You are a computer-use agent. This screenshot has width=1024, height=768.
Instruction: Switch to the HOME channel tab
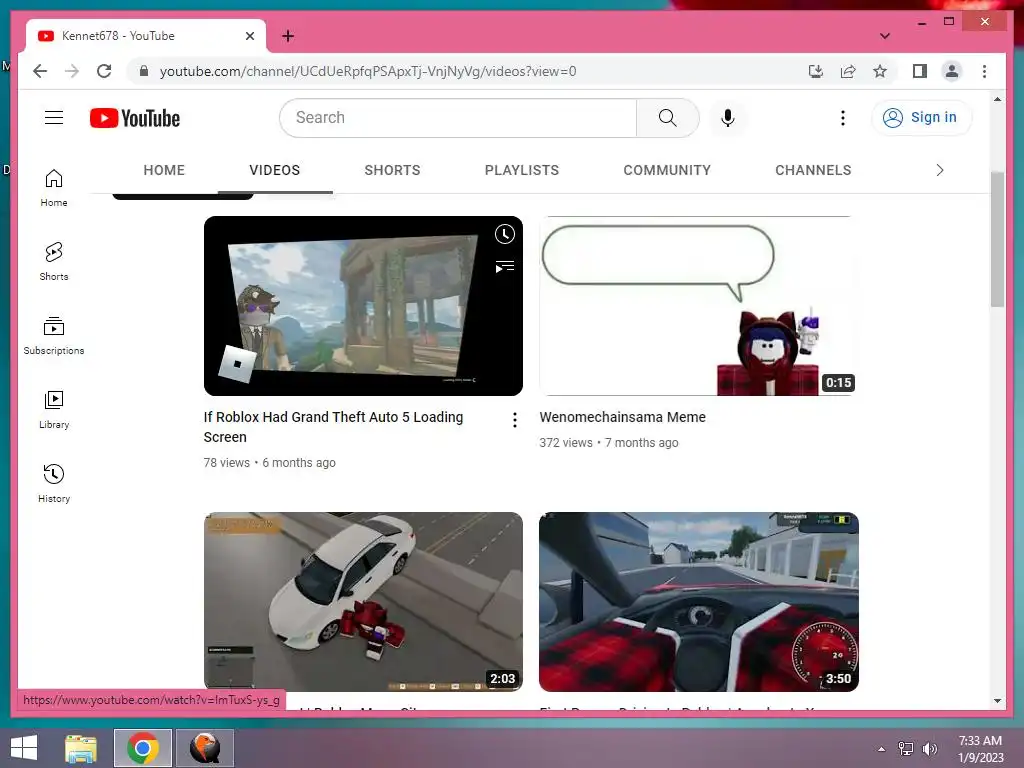coord(164,170)
